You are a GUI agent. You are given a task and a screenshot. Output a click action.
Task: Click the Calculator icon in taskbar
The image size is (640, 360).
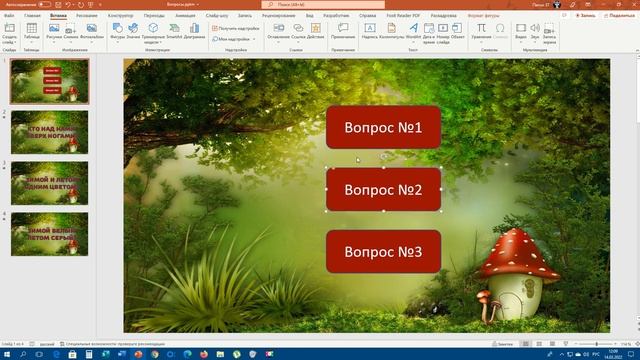click(x=89, y=354)
